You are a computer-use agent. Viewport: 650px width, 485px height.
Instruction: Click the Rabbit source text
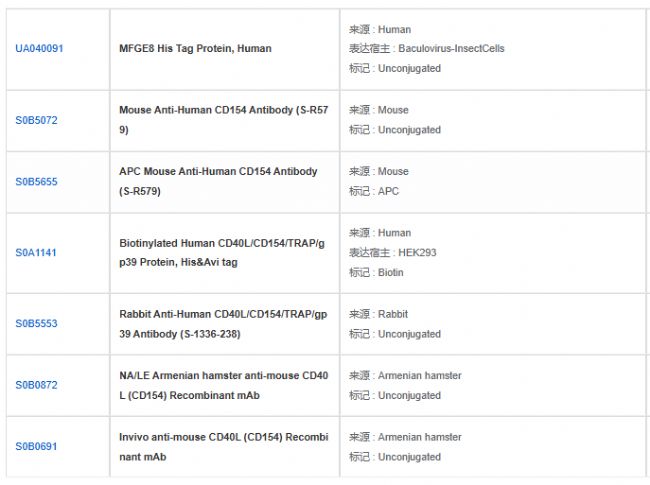coord(393,314)
